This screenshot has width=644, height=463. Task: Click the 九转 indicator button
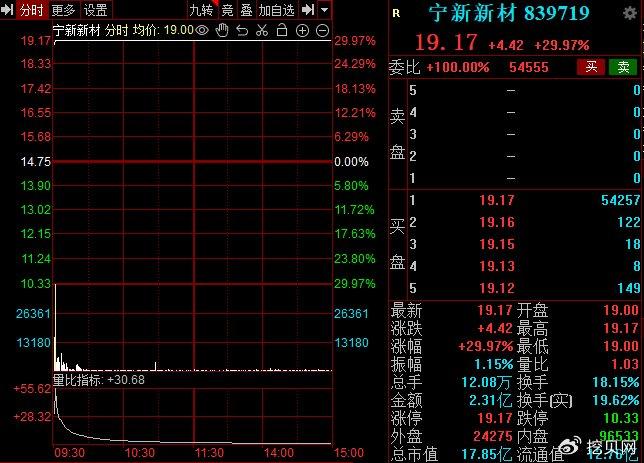[201, 10]
